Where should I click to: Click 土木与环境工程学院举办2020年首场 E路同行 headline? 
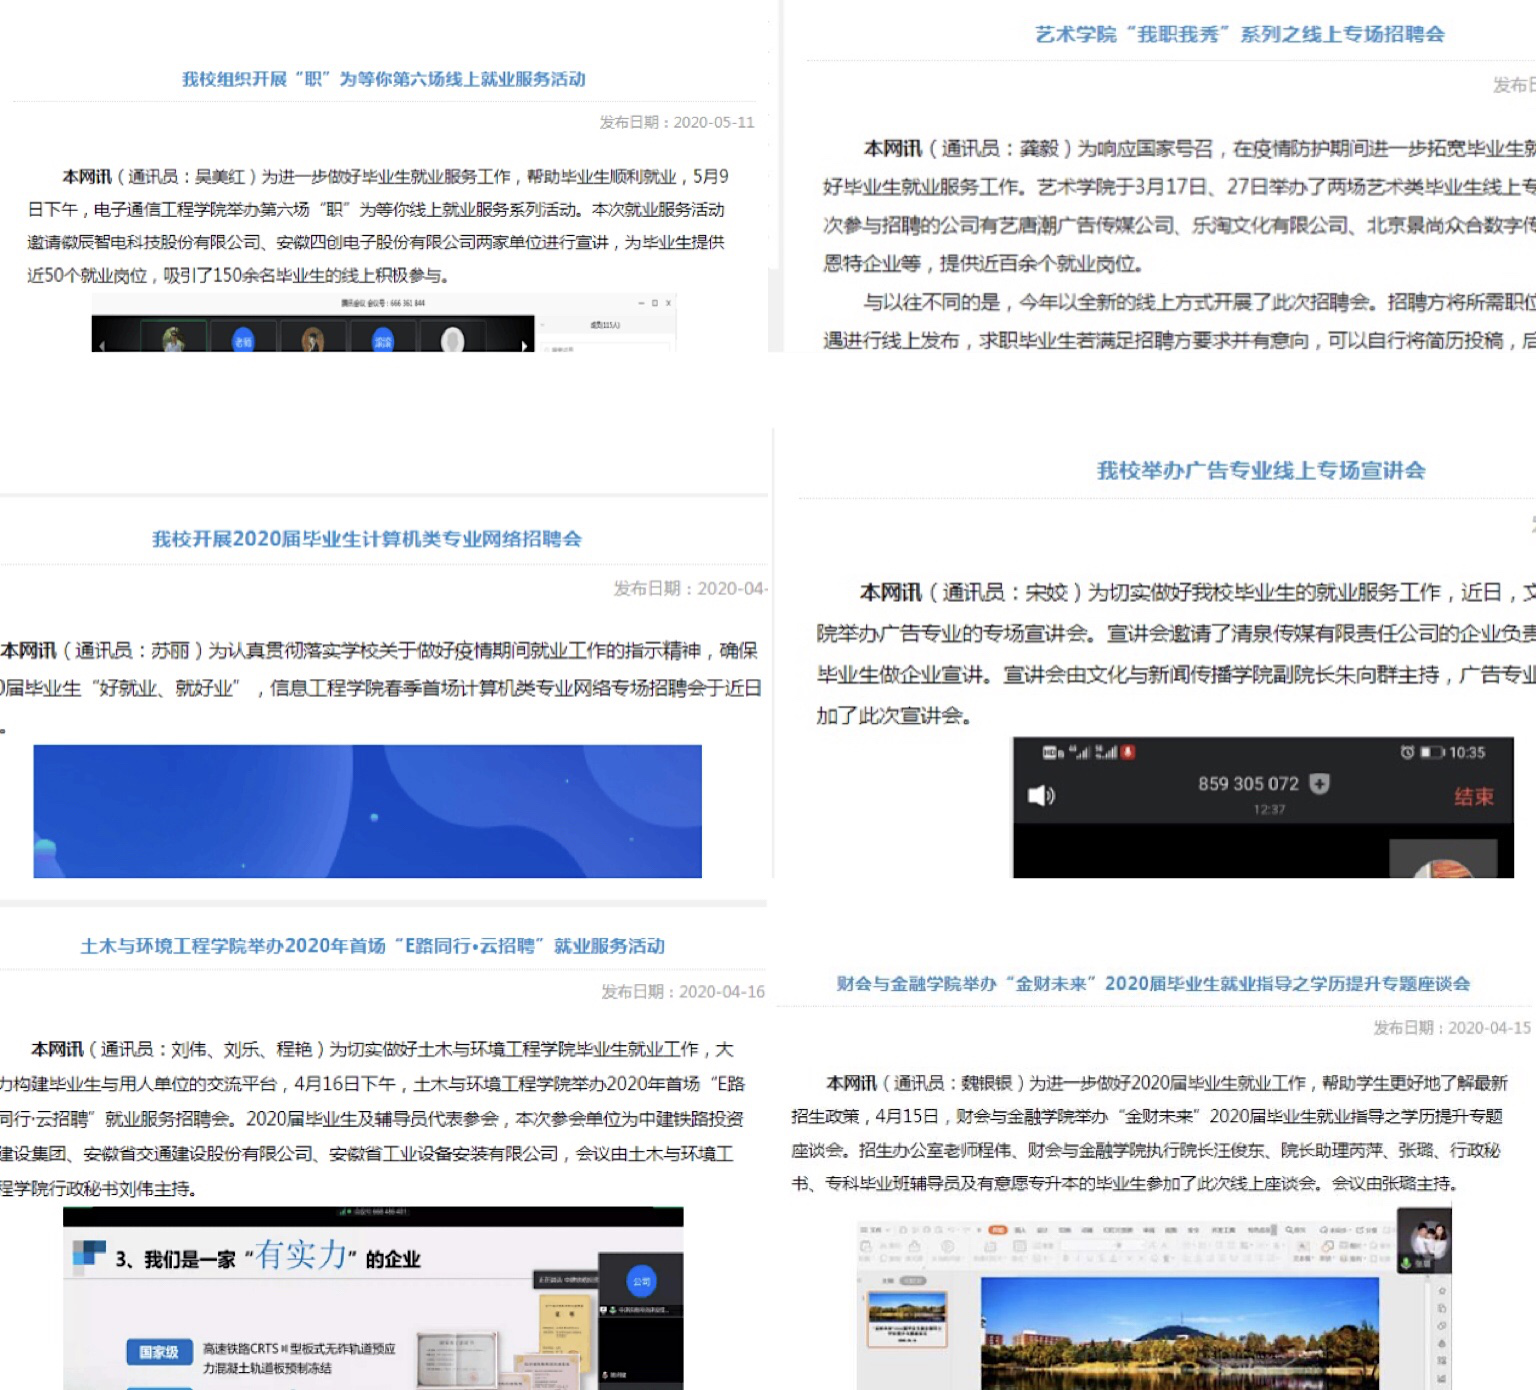(x=372, y=946)
